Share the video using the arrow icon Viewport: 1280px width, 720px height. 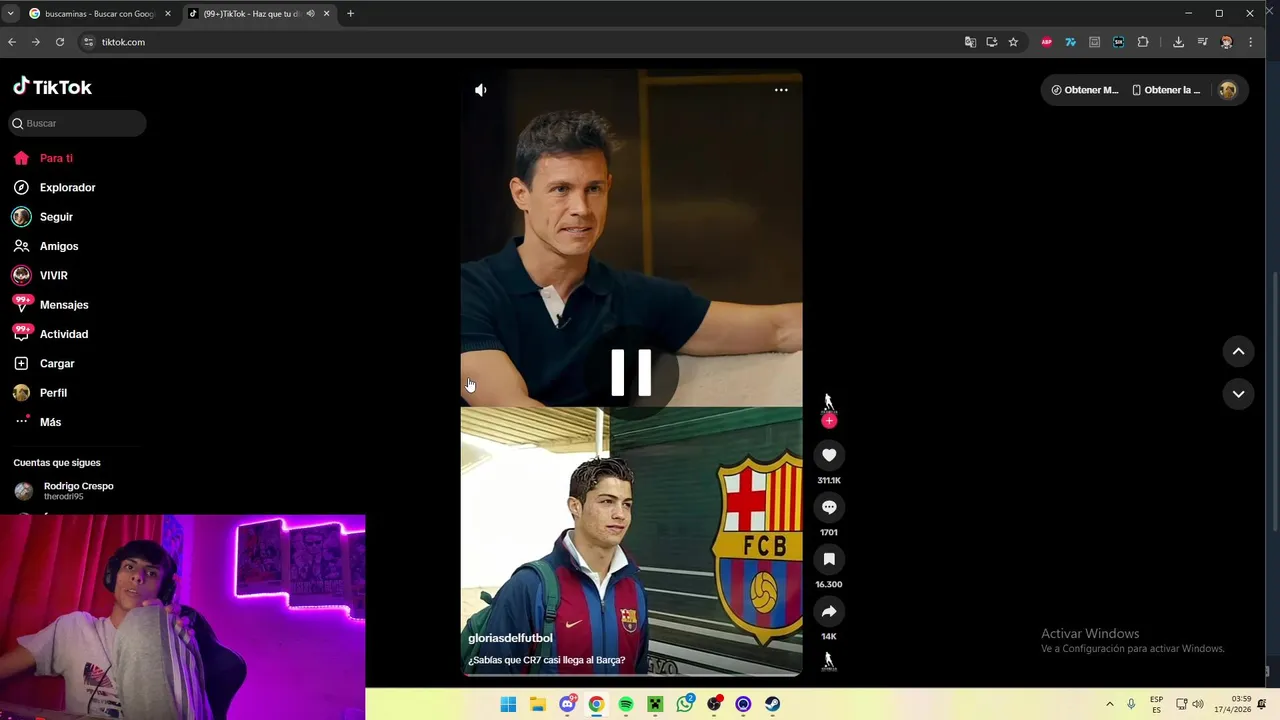click(x=829, y=611)
